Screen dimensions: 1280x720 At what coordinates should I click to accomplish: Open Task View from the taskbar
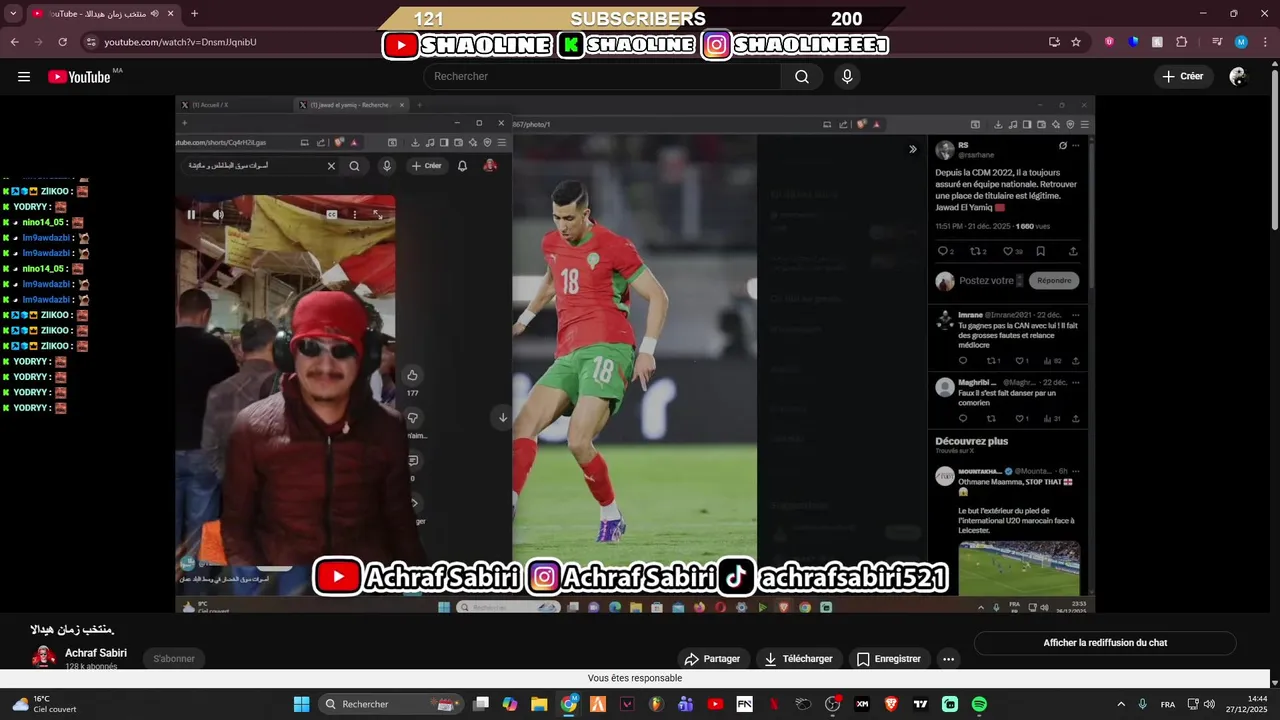tap(481, 704)
